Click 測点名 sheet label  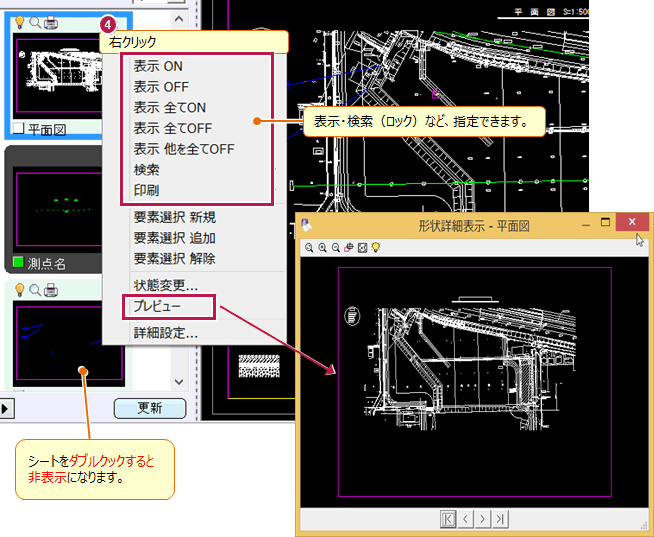click(47, 264)
